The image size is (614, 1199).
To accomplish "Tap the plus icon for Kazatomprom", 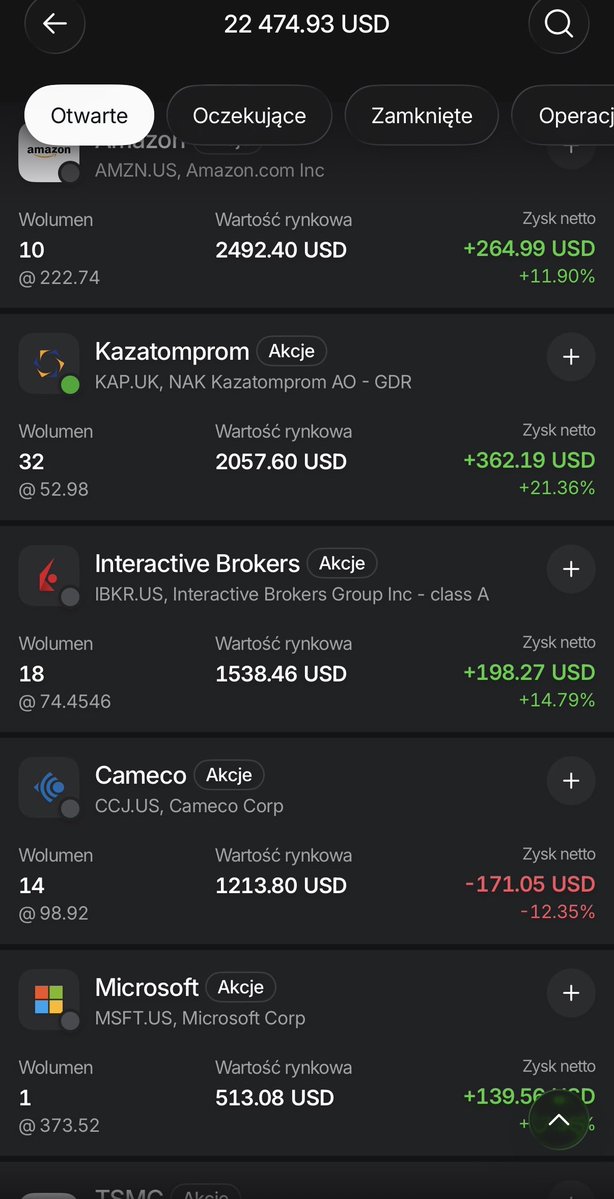I will pos(571,357).
